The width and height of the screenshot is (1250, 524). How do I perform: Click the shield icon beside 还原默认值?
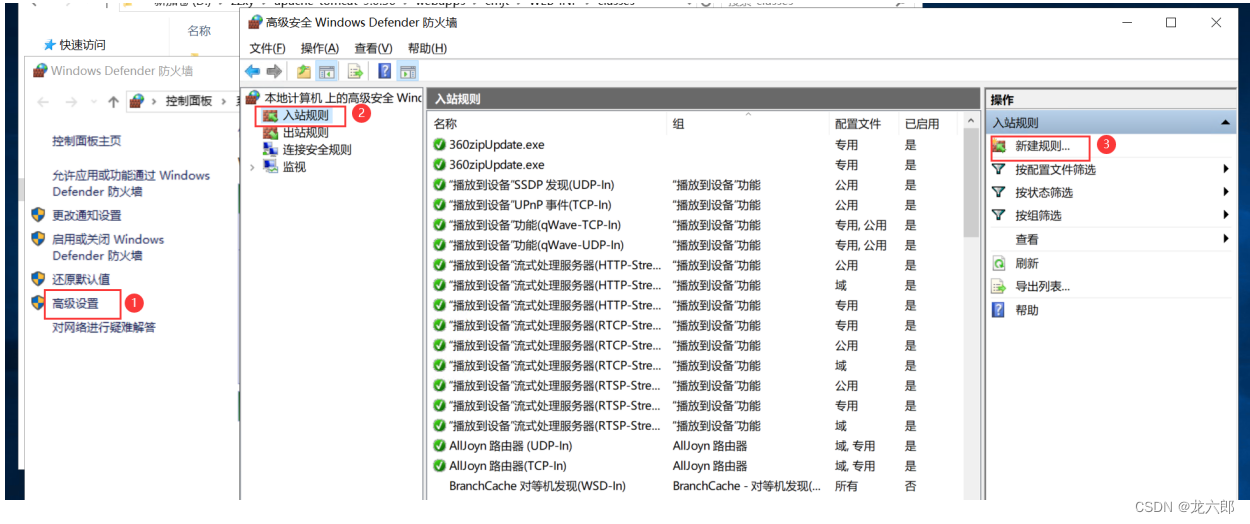tap(38, 279)
